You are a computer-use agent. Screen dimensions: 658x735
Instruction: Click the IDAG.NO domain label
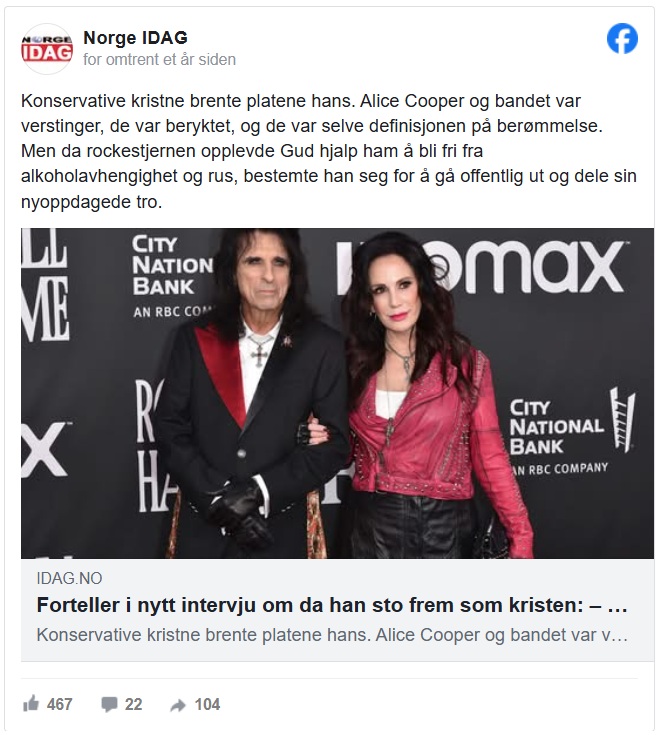(70, 578)
